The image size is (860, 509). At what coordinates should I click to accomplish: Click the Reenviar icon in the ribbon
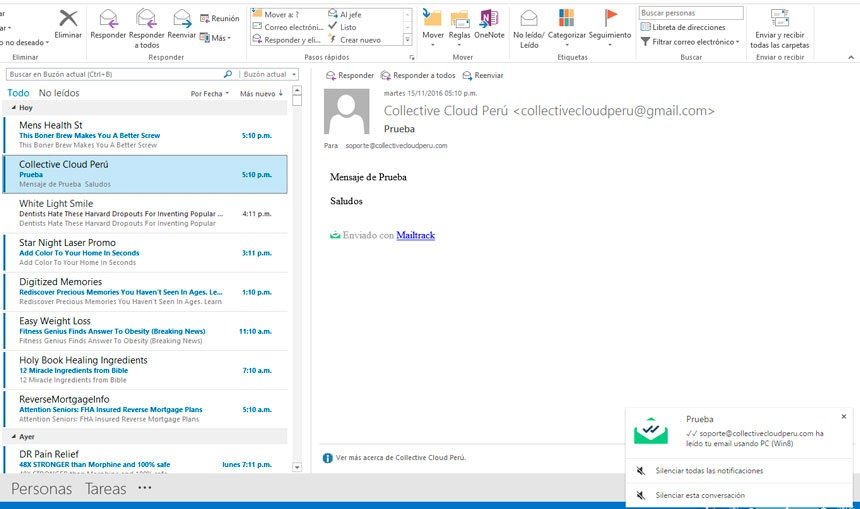[x=182, y=19]
